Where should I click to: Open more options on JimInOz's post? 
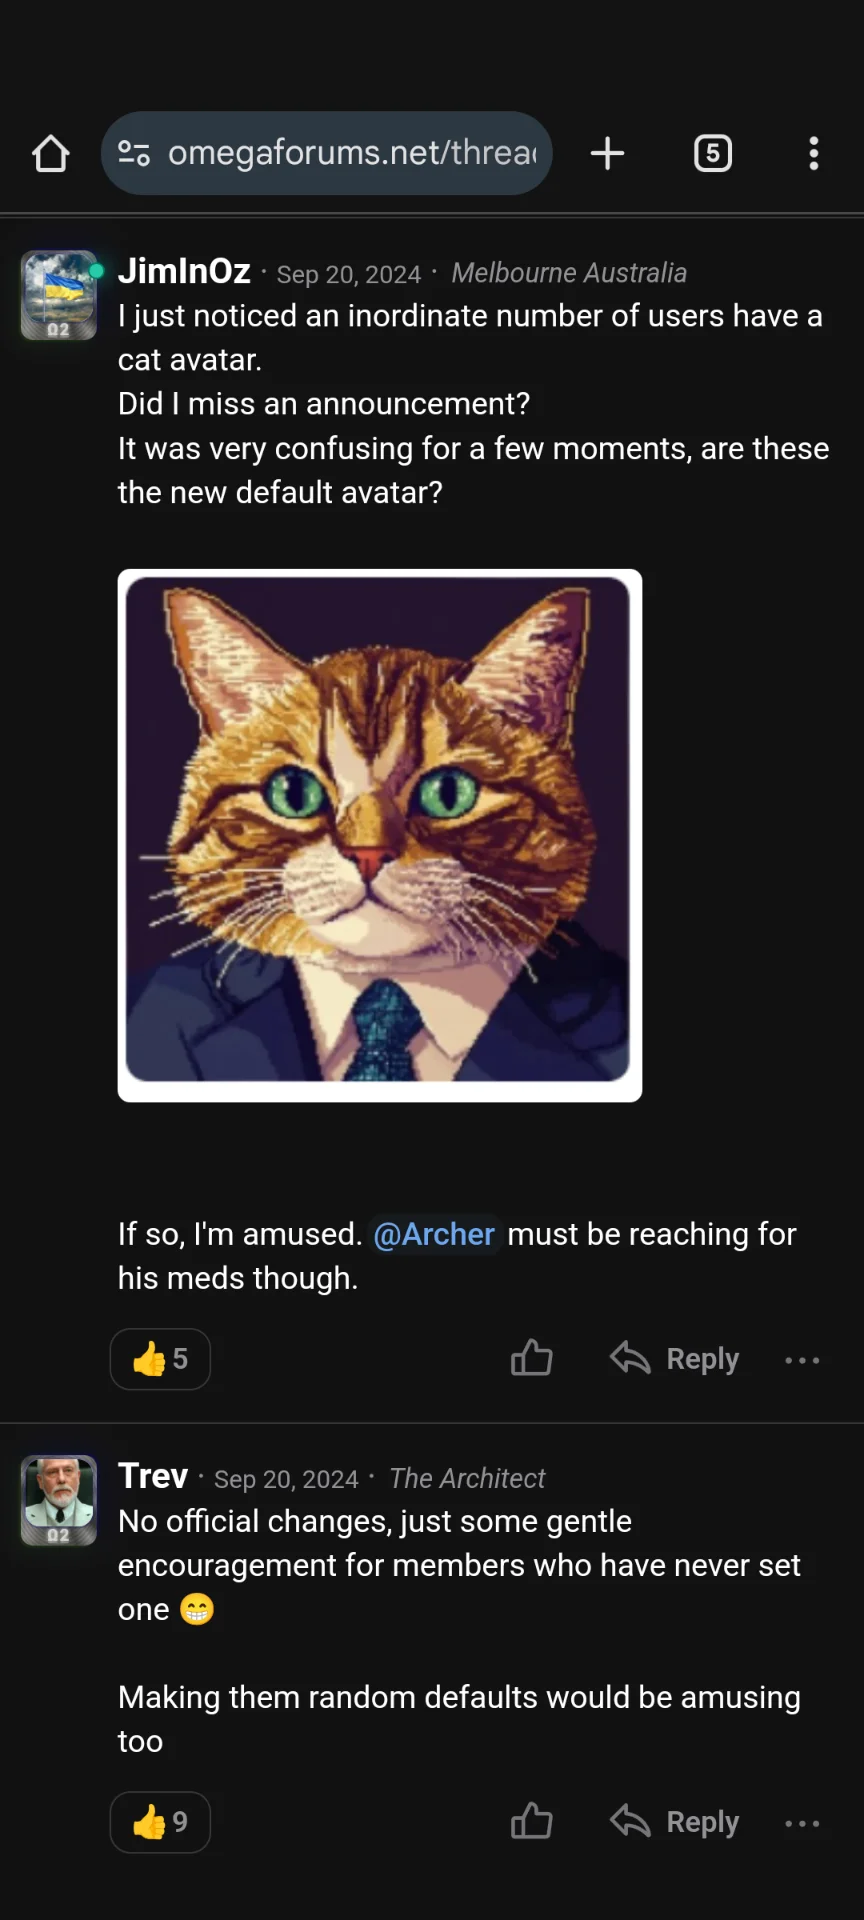802,1360
